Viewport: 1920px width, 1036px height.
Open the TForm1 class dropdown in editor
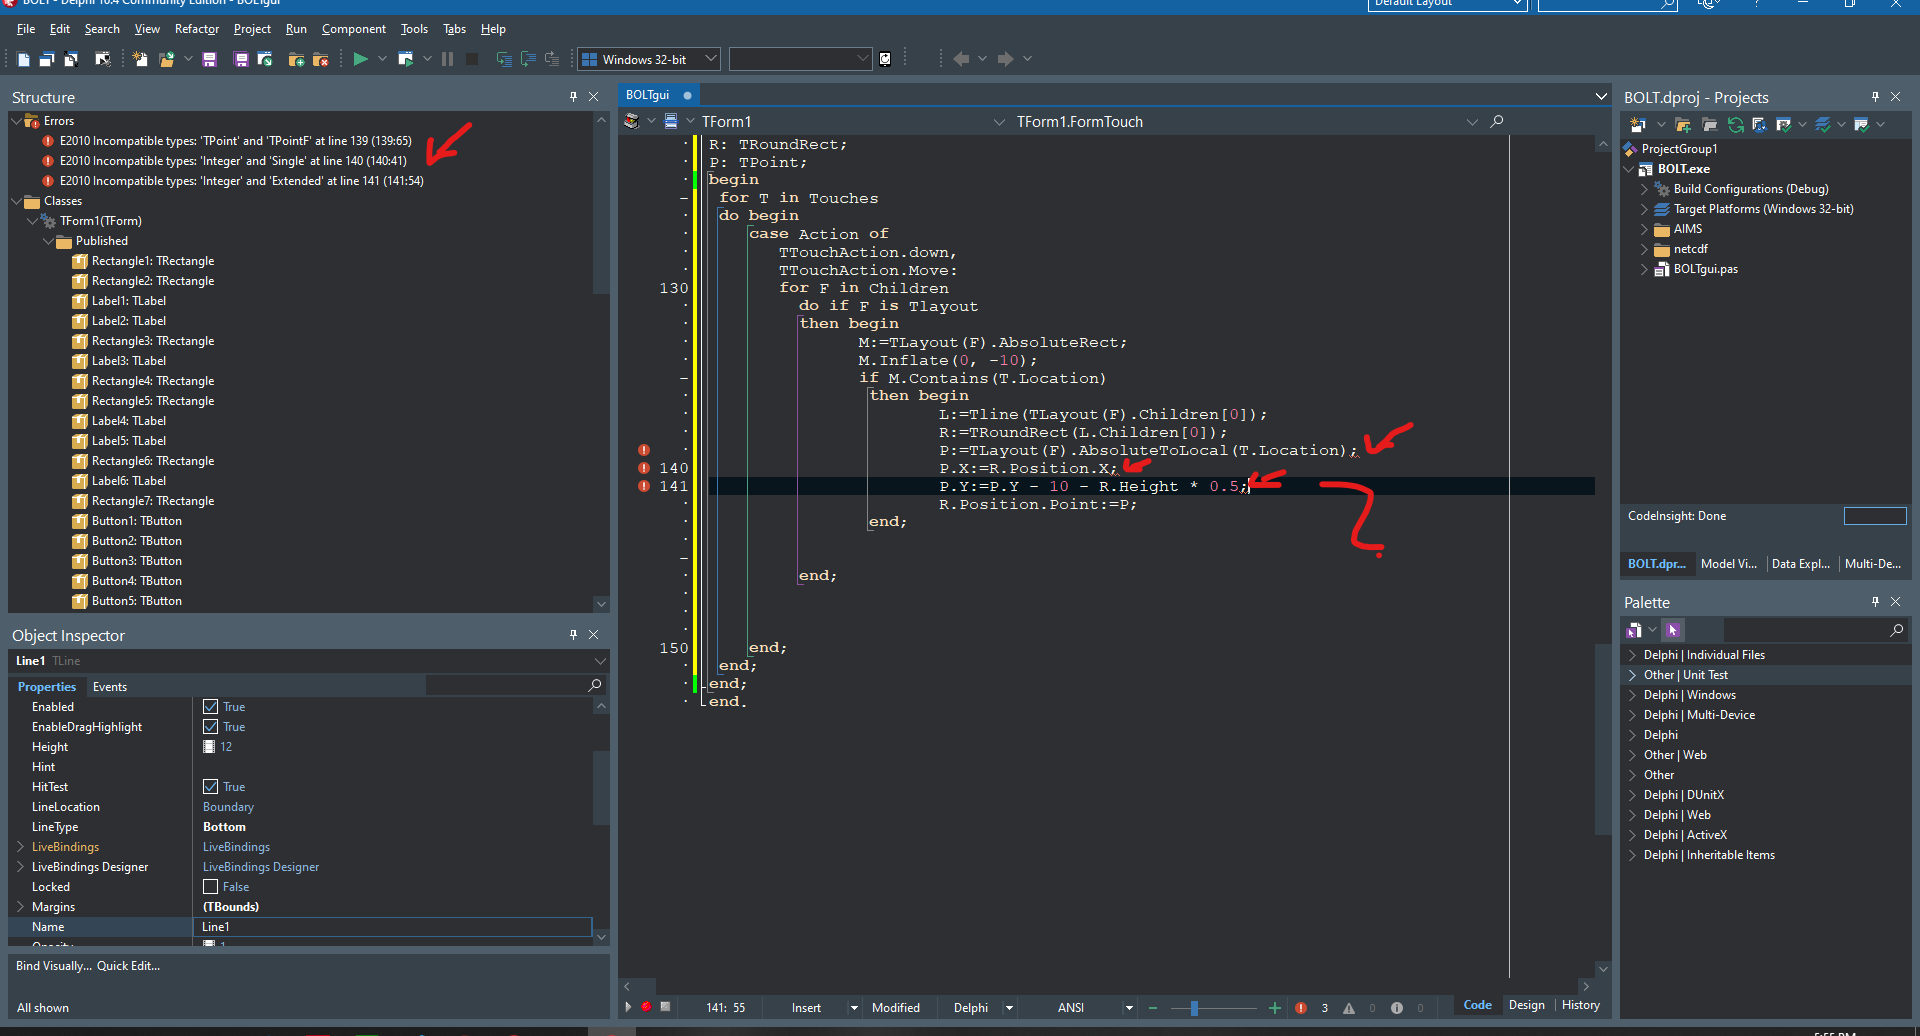(x=999, y=122)
